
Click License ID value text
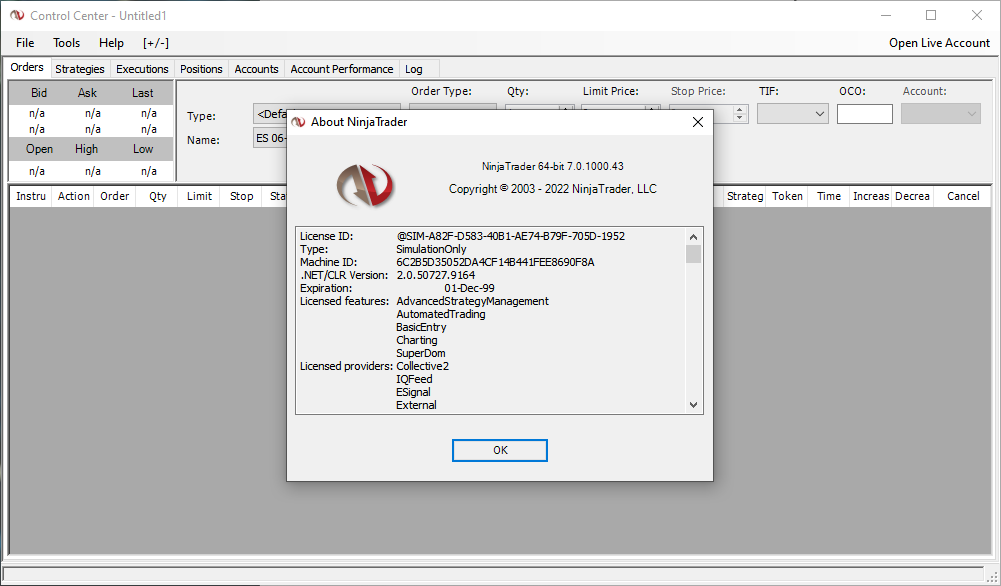click(511, 236)
